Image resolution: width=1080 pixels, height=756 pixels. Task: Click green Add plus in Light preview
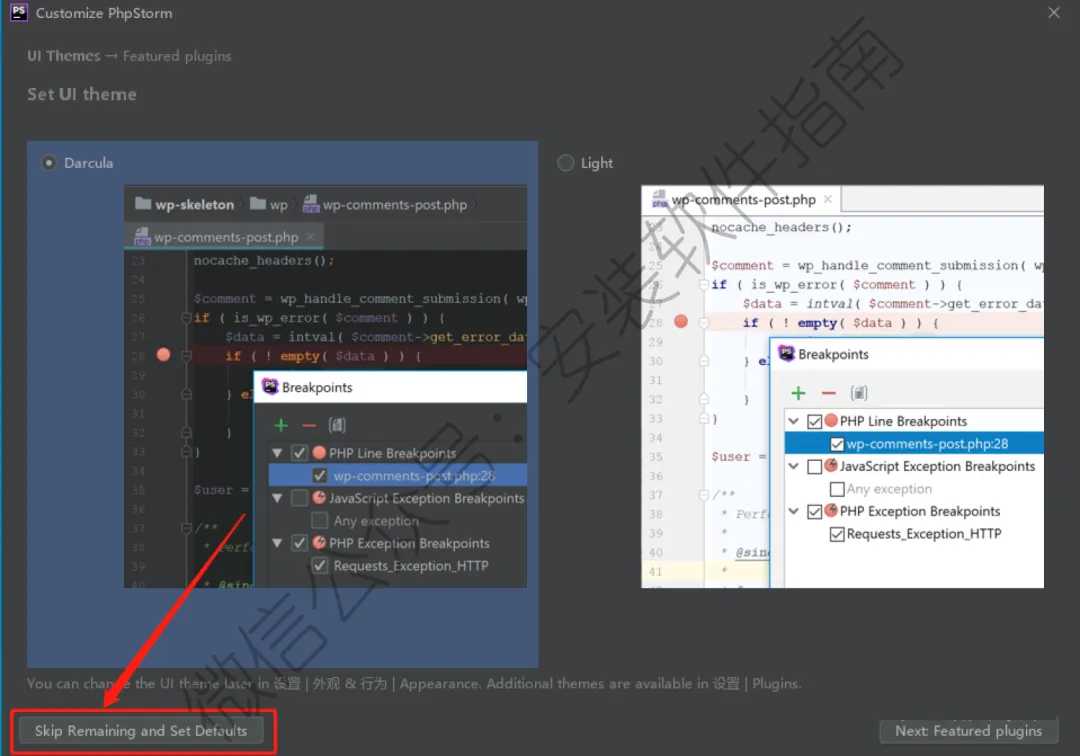[798, 393]
